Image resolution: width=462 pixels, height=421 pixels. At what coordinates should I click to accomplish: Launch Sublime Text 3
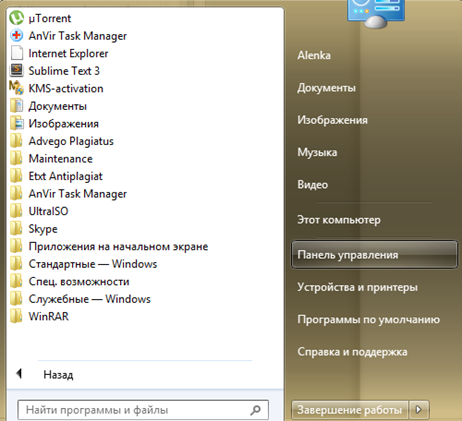pos(64,71)
